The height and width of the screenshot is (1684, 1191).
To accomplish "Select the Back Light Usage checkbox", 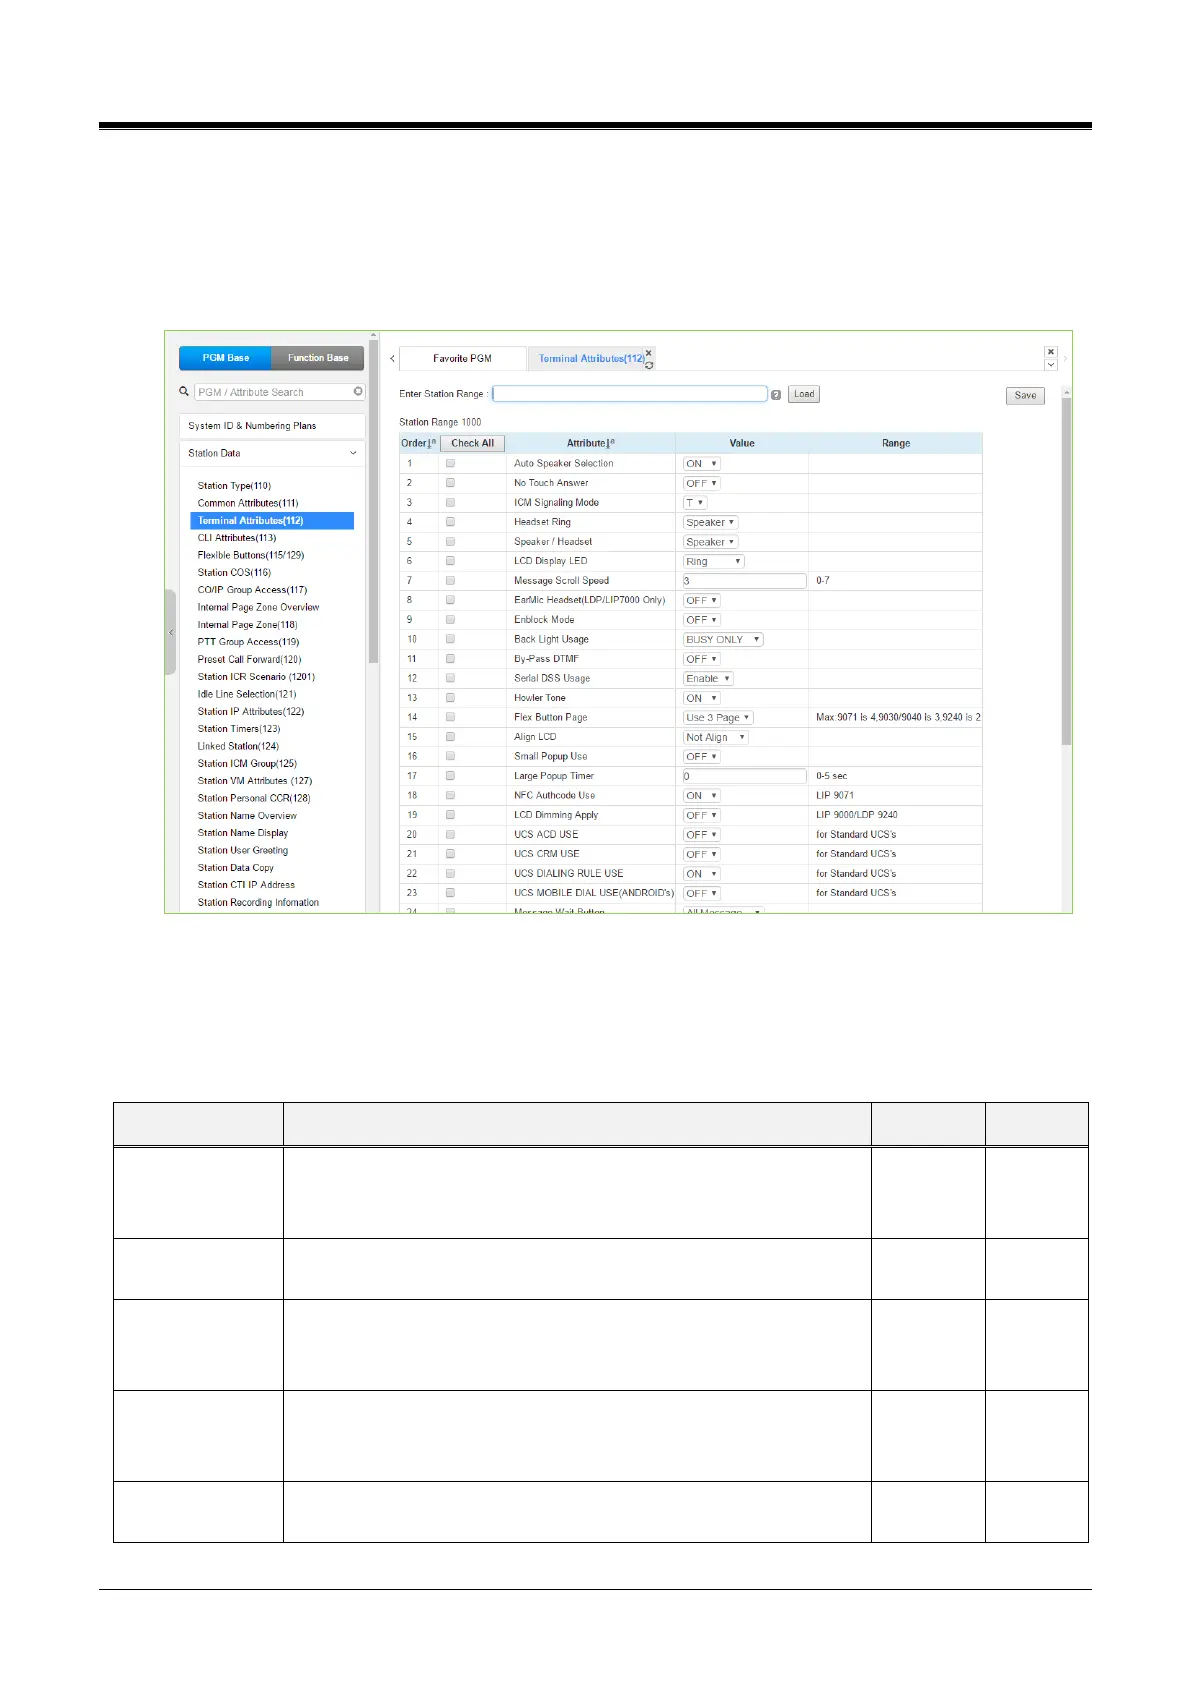I will (450, 639).
